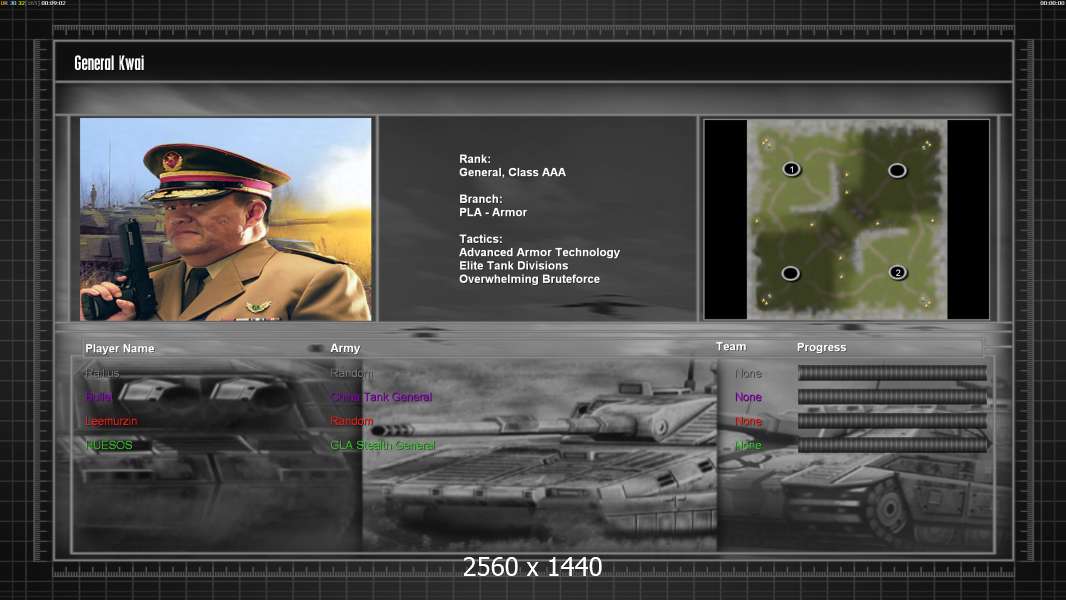Click the 'Progress' column header

coord(821,347)
